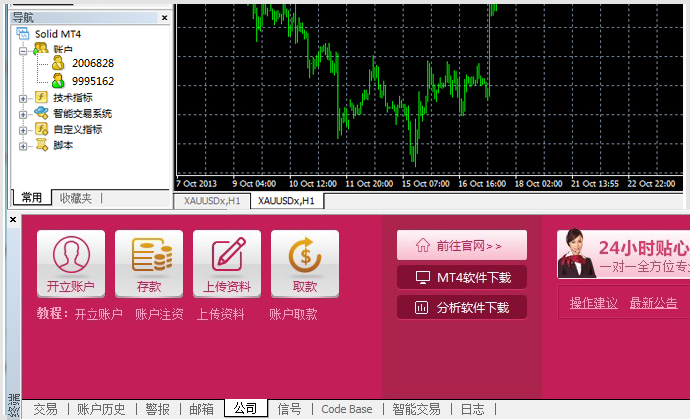Open the 邮箱 mailbox tab
The height and width of the screenshot is (420, 690).
coord(202,409)
